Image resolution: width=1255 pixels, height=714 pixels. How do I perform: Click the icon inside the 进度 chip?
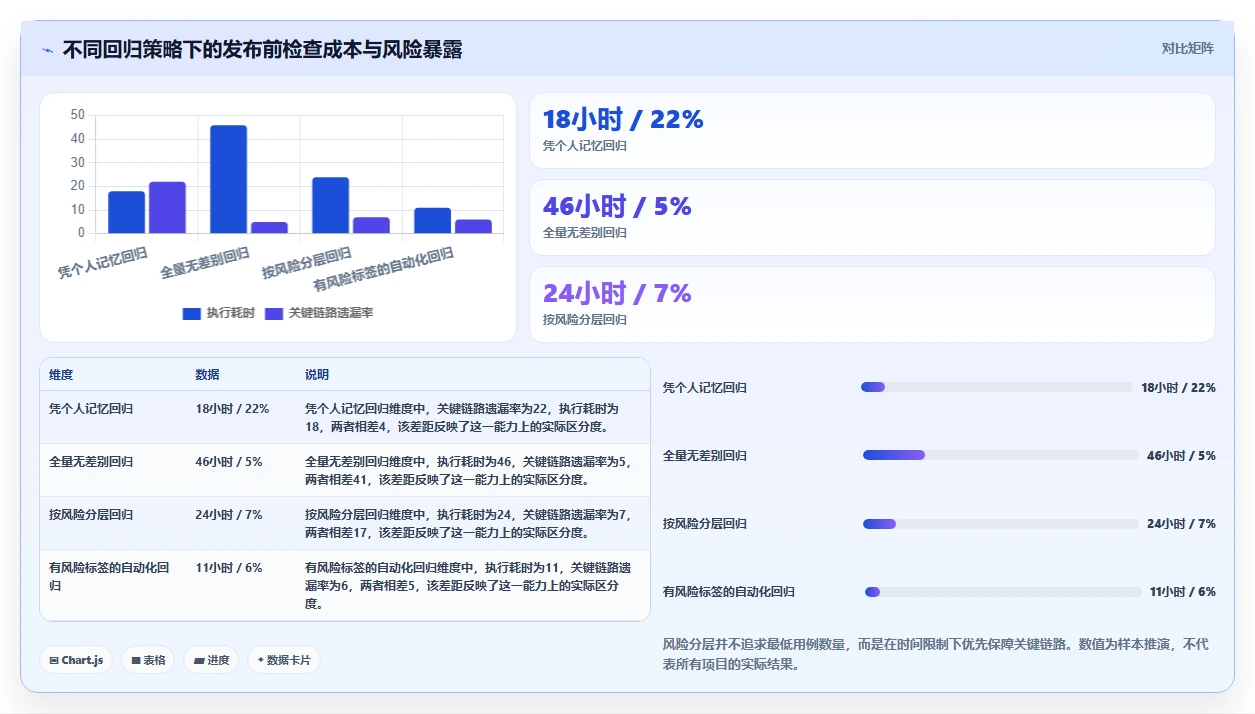coord(199,660)
